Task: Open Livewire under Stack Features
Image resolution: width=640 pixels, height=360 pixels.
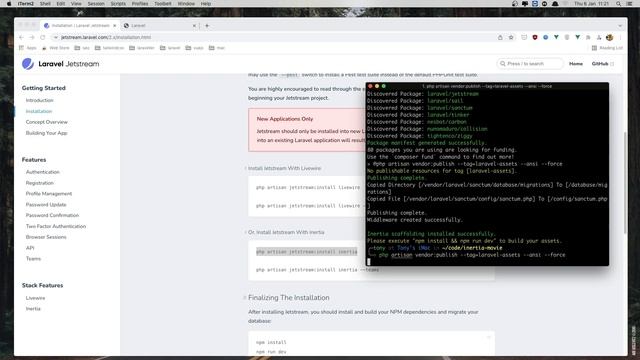Action: point(36,298)
